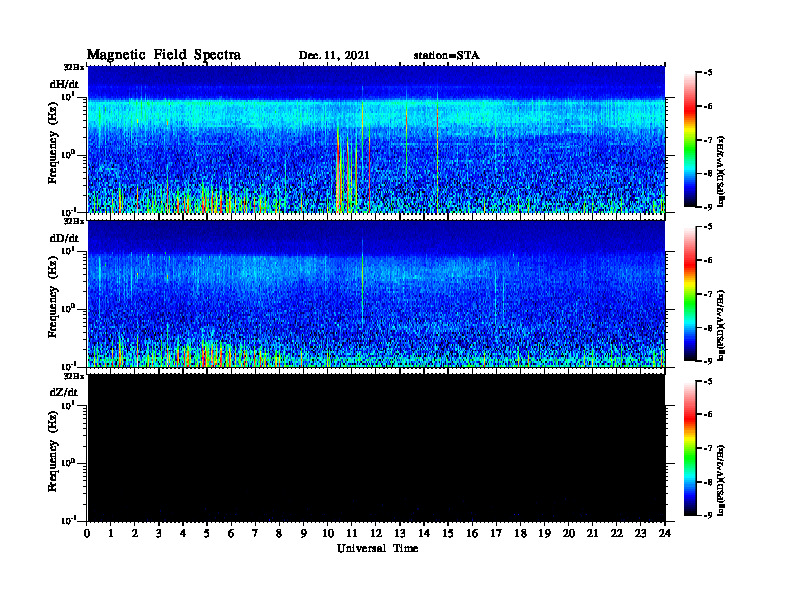Click the "-6" label on dZ/dt color bar
This screenshot has width=792, height=612.
tap(707, 415)
